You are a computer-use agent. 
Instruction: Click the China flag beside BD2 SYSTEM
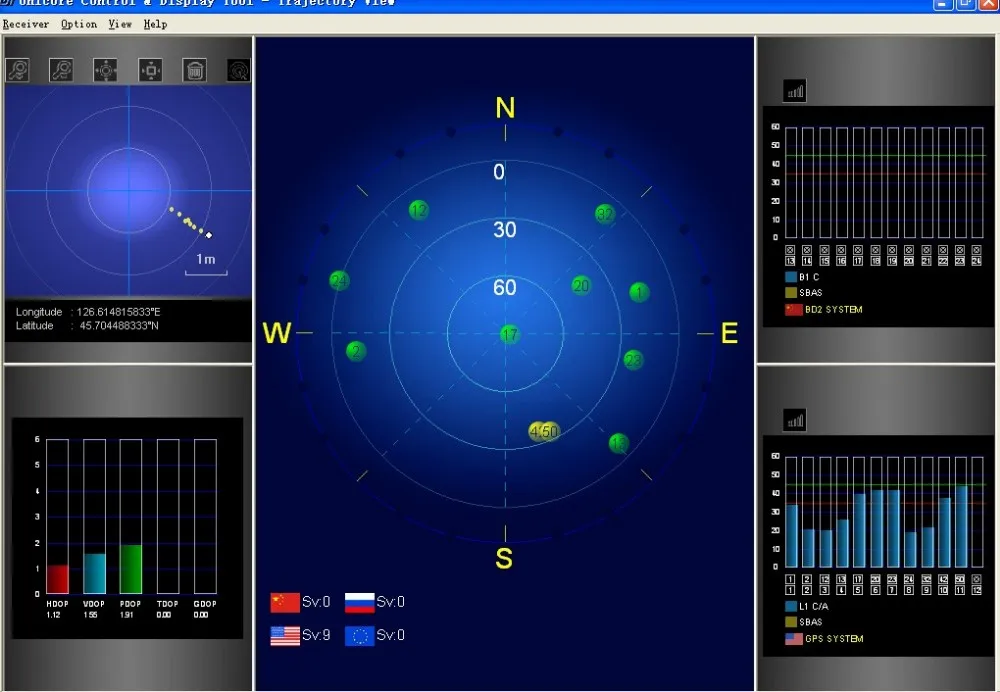[x=793, y=309]
